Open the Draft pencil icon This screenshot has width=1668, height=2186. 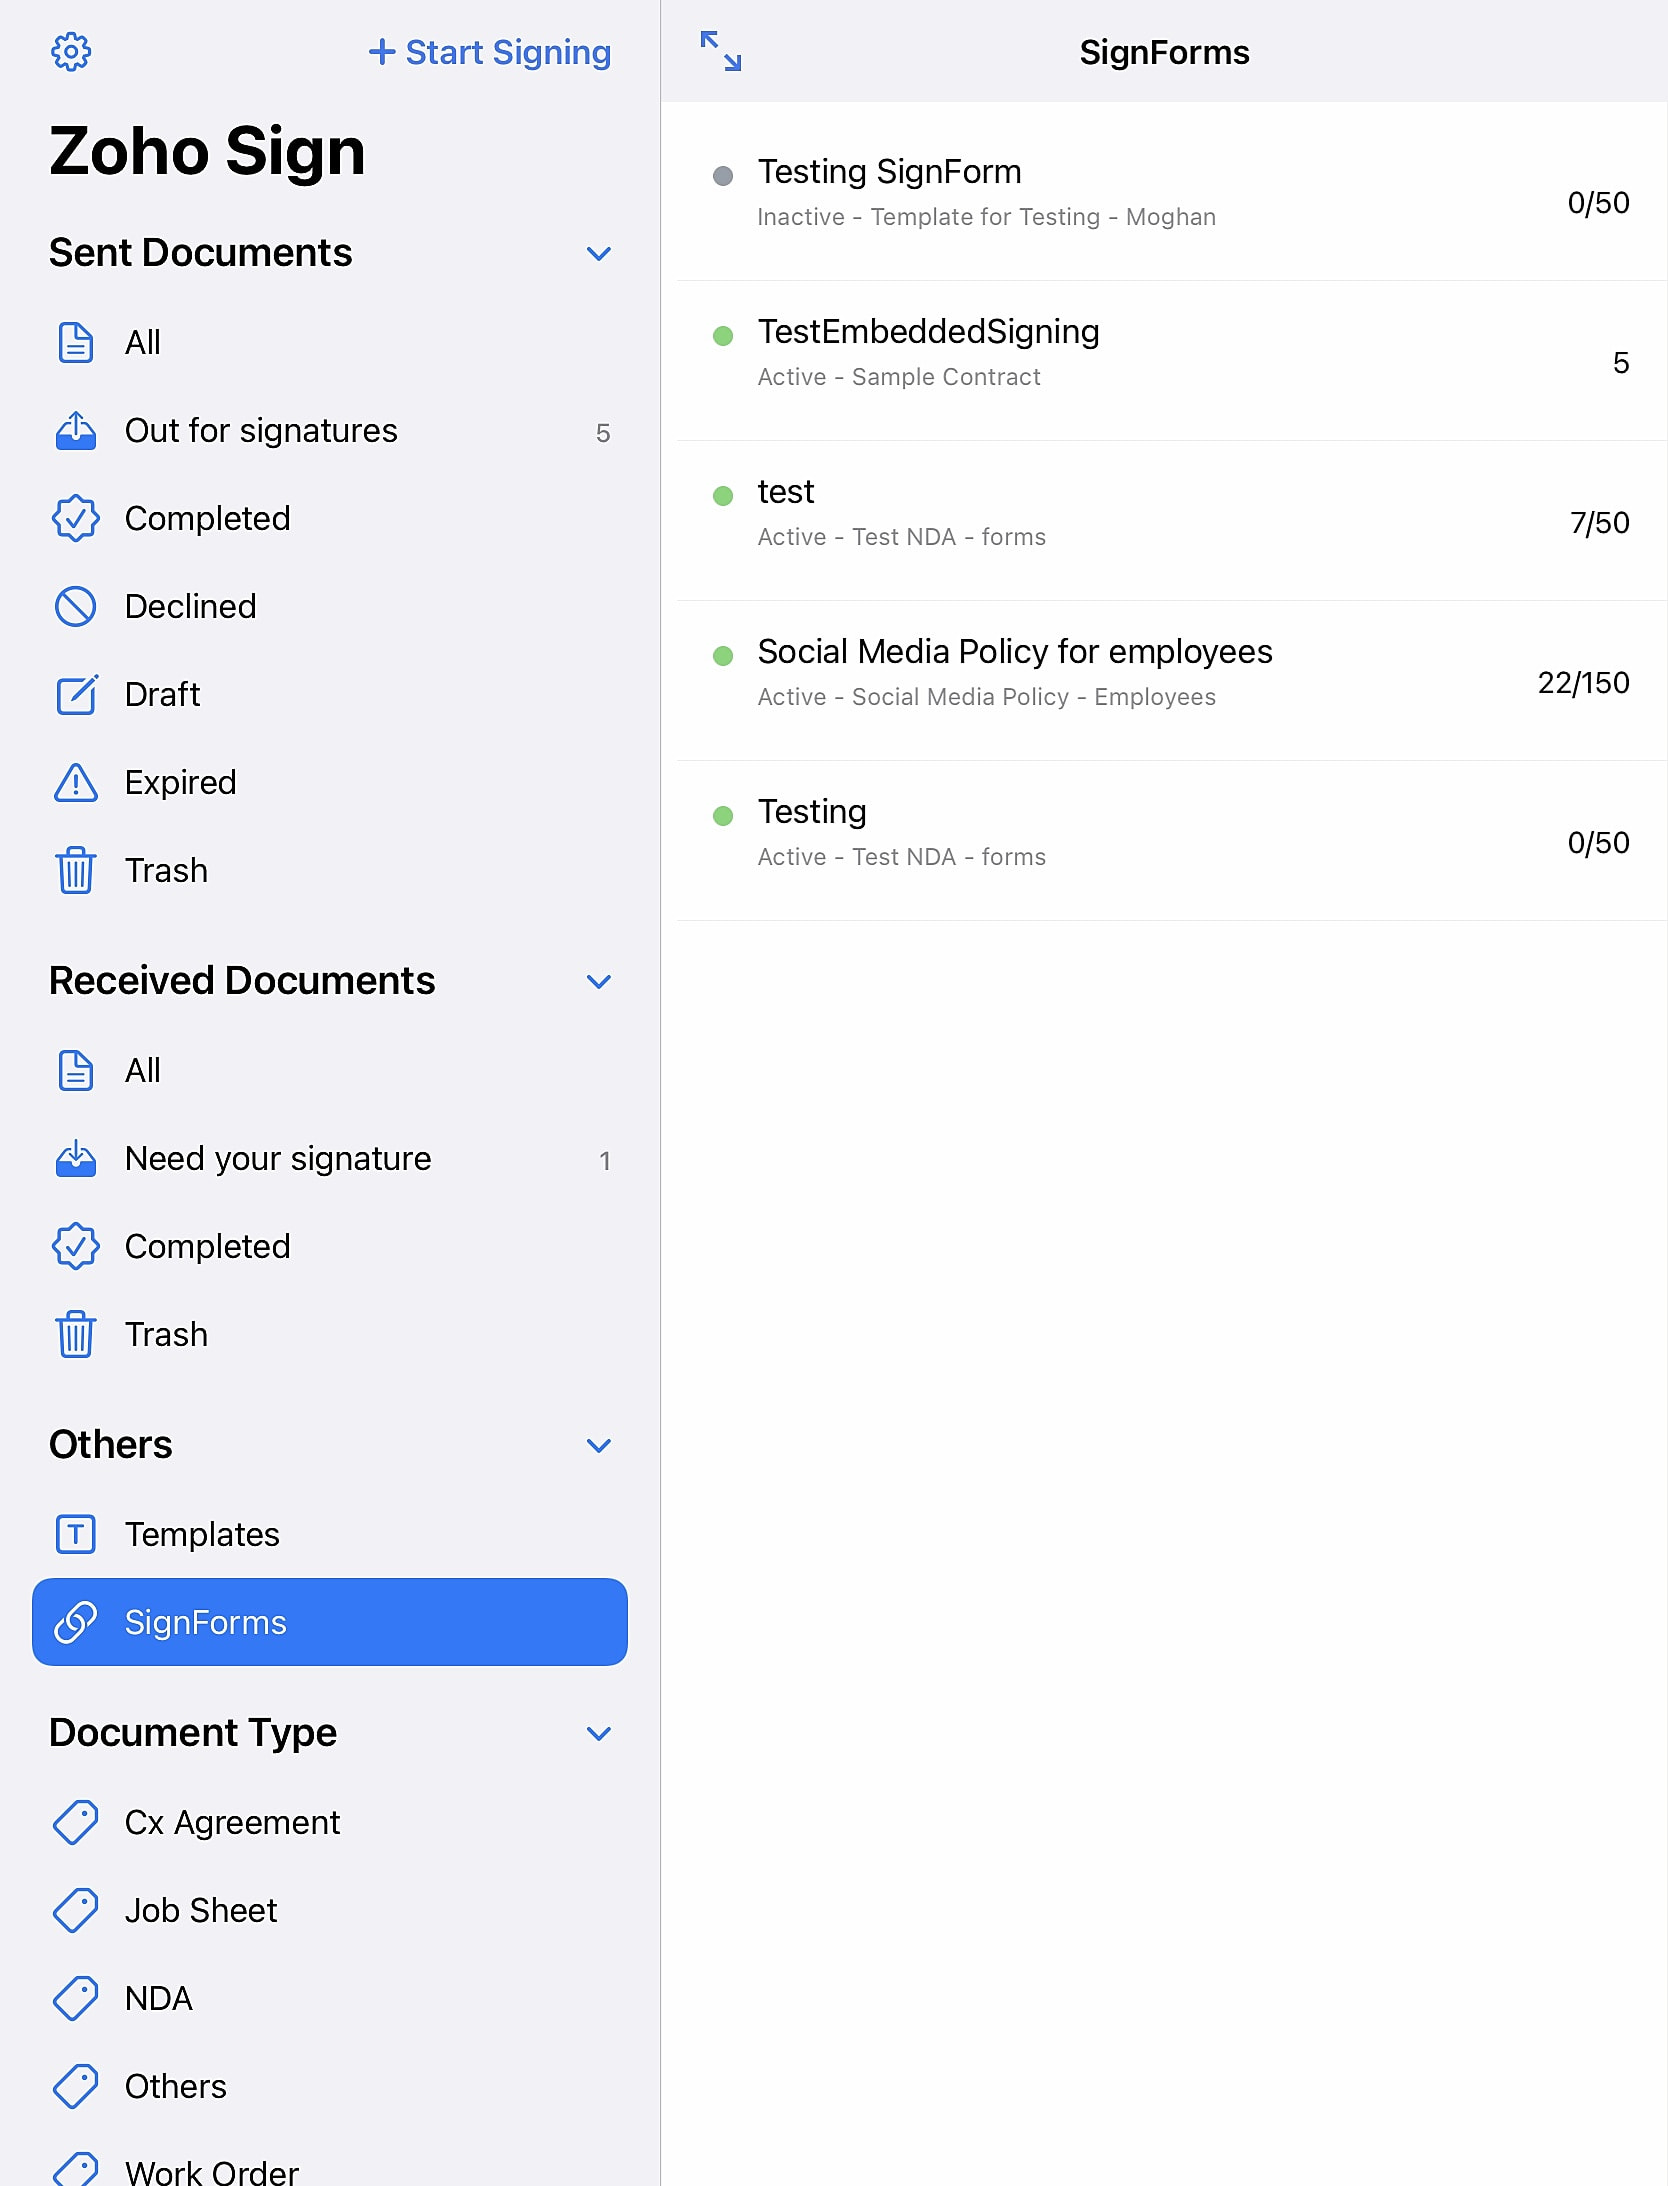tap(76, 695)
